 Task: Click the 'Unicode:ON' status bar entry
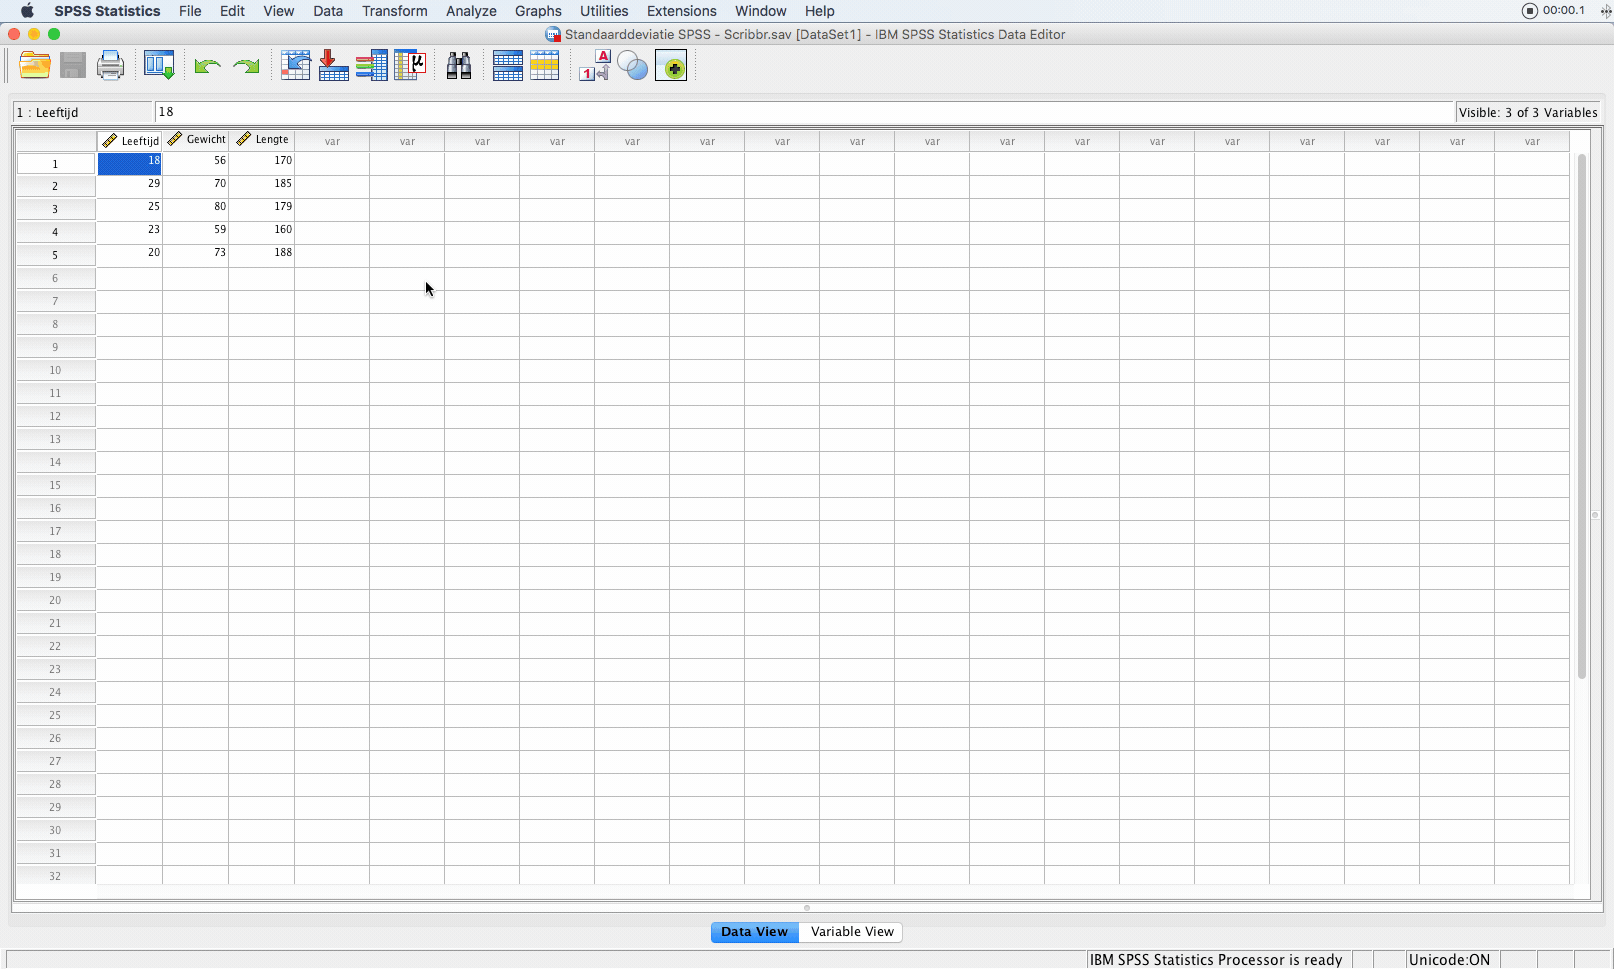[1449, 960]
